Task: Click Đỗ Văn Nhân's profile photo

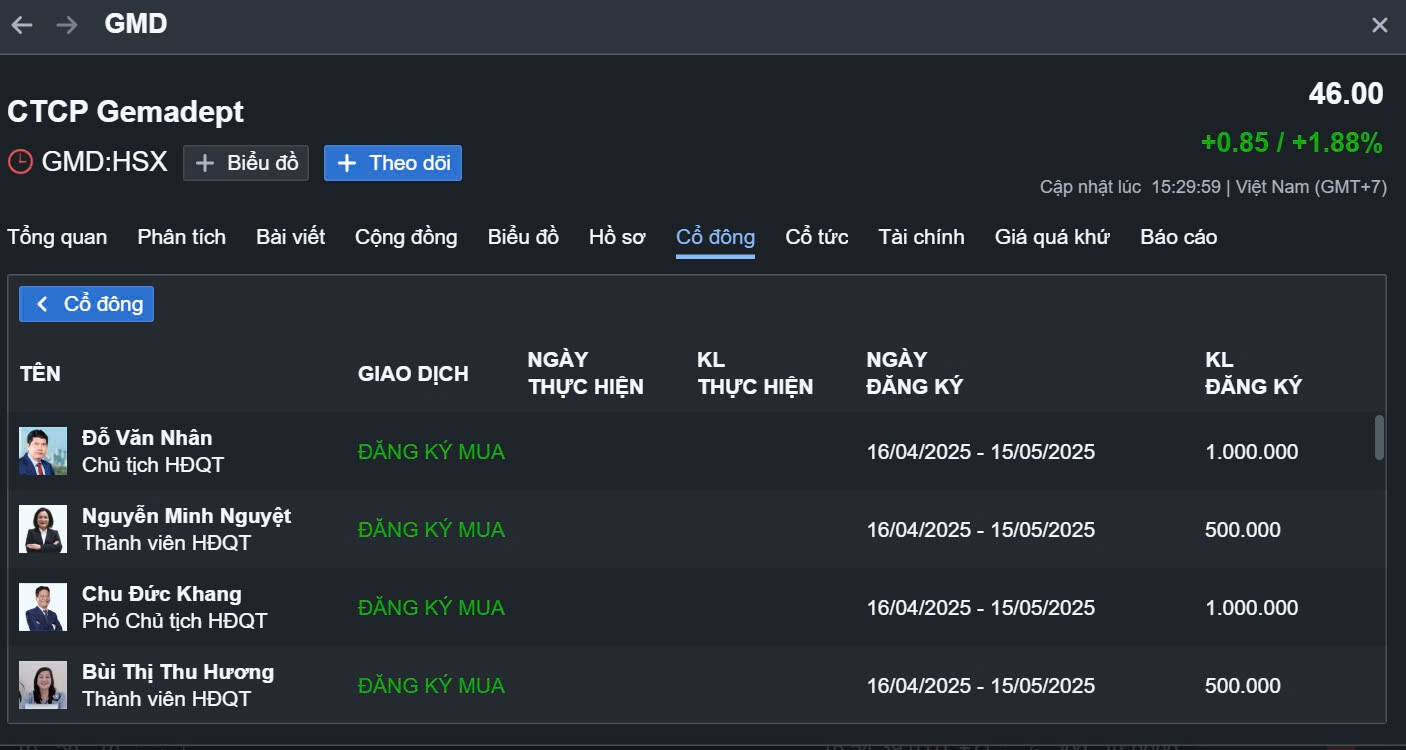Action: click(x=43, y=451)
